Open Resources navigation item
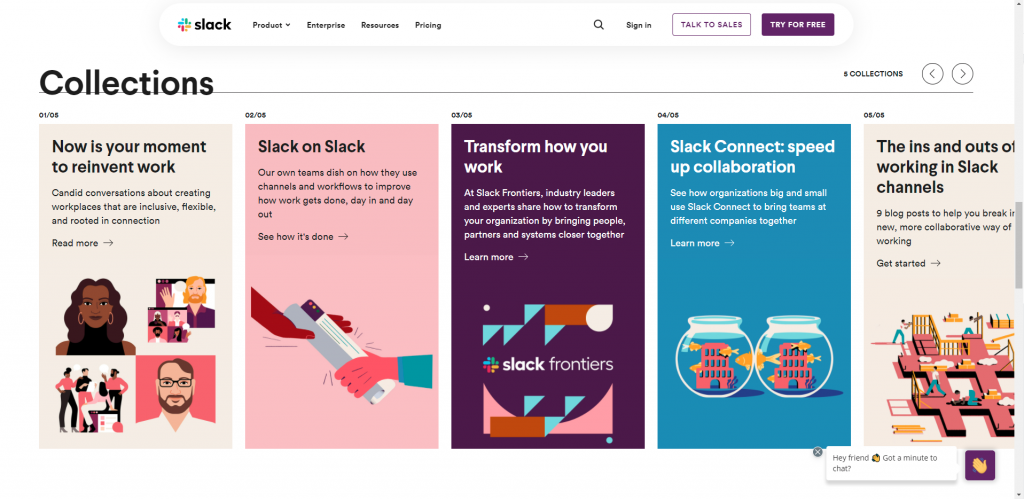 380,25
